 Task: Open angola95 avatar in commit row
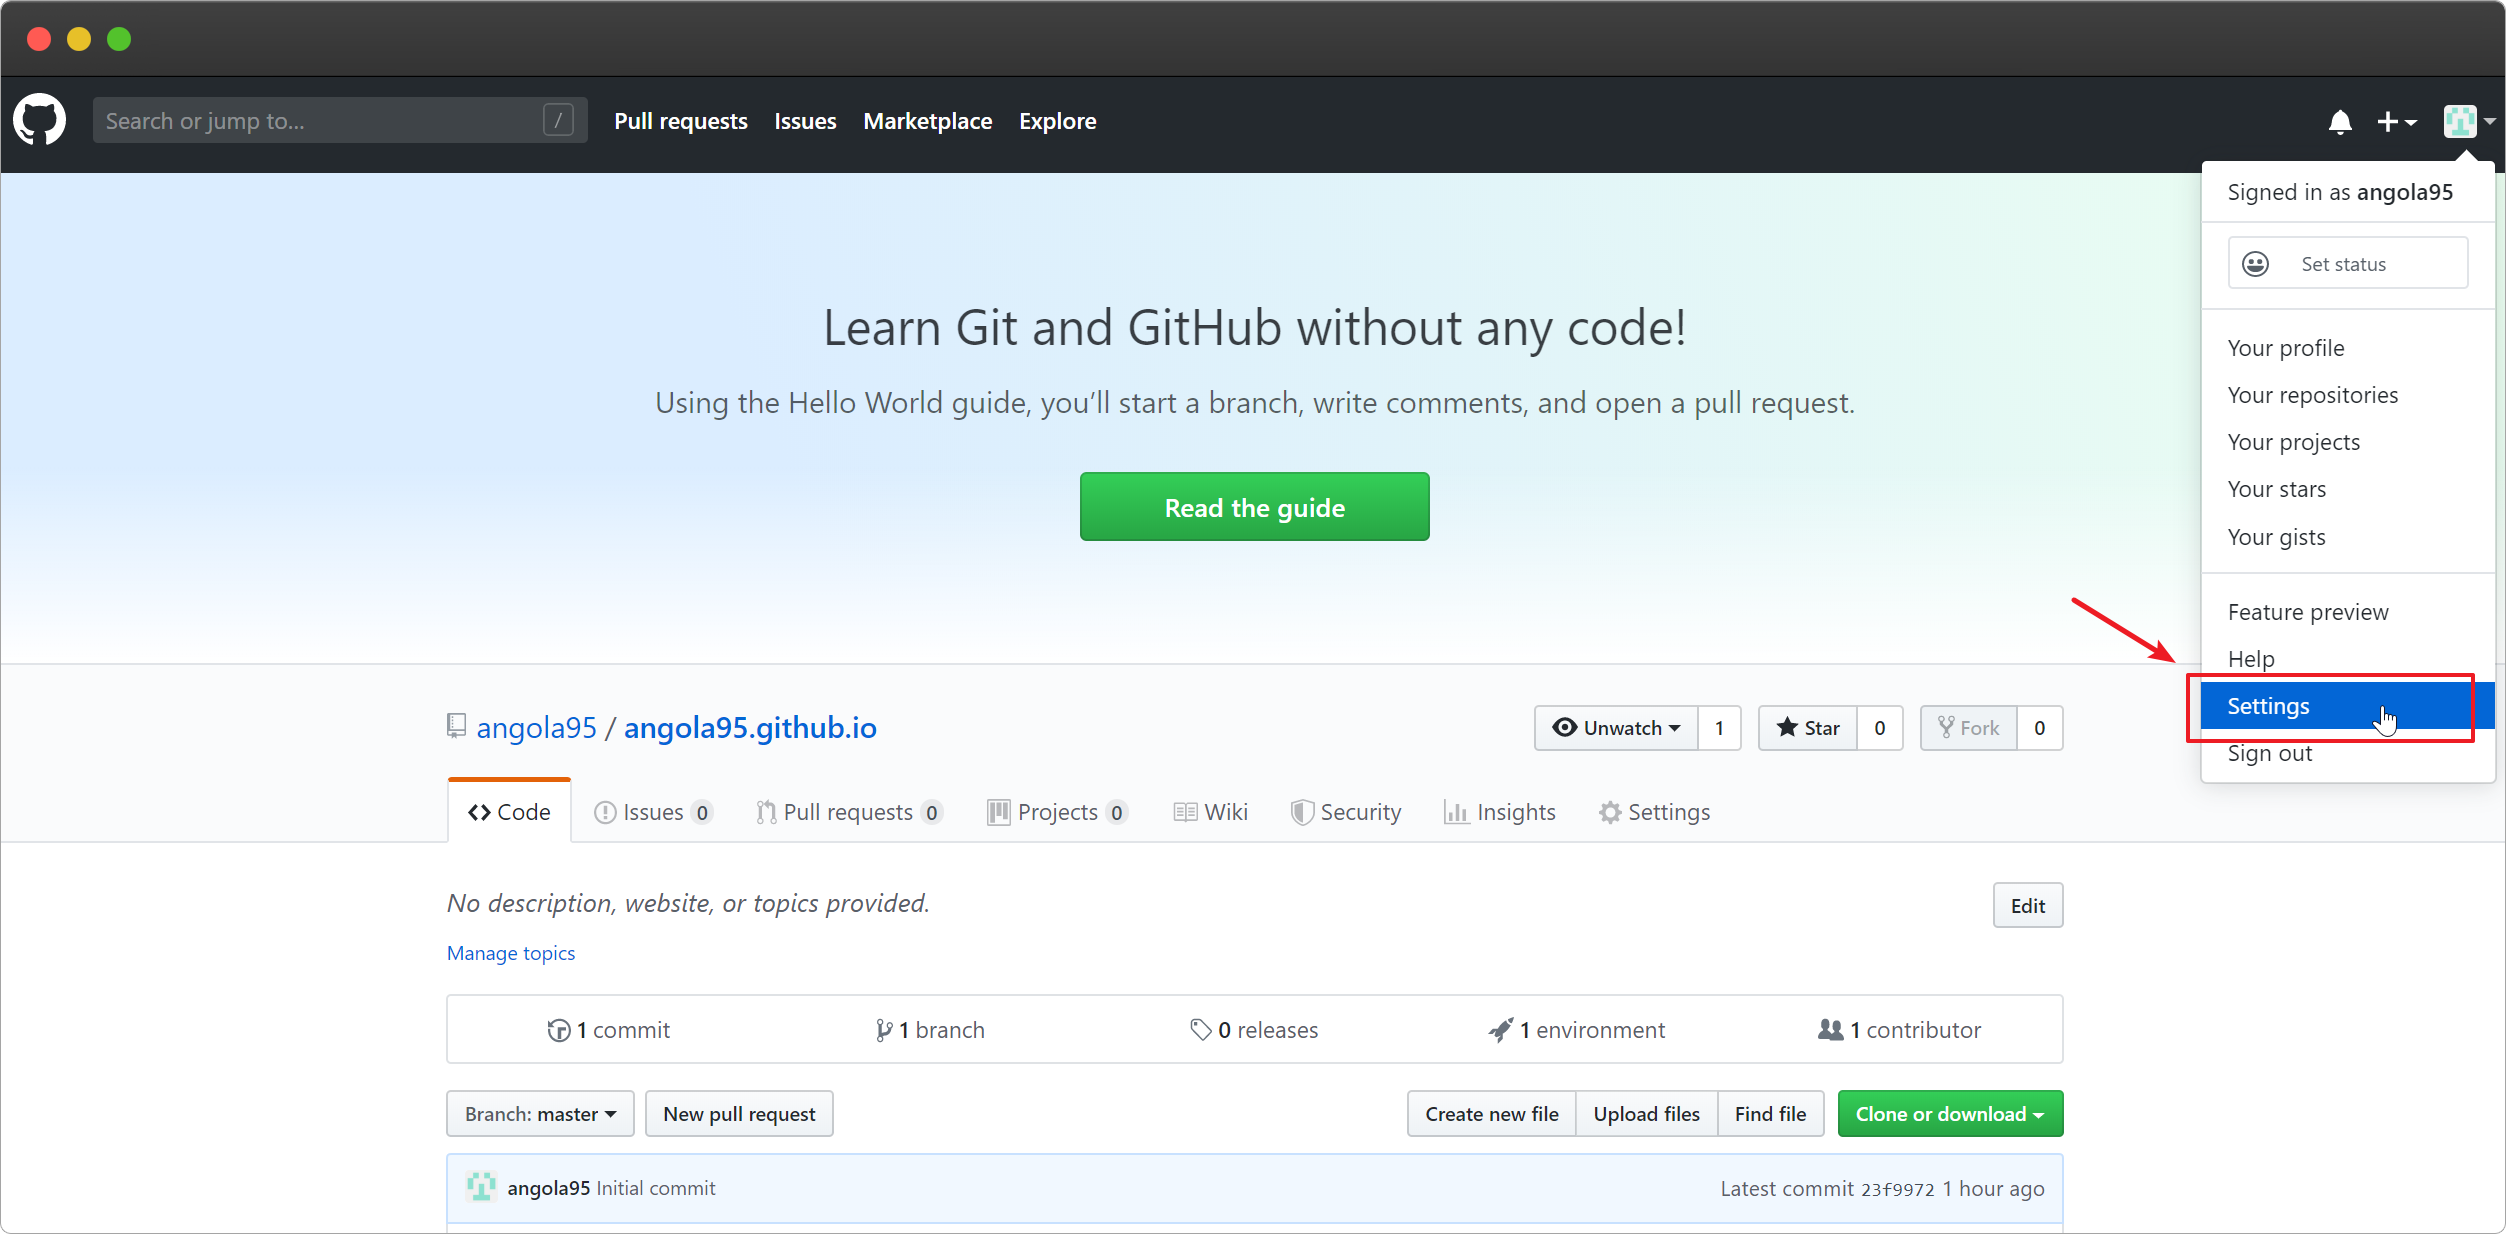coord(481,1187)
